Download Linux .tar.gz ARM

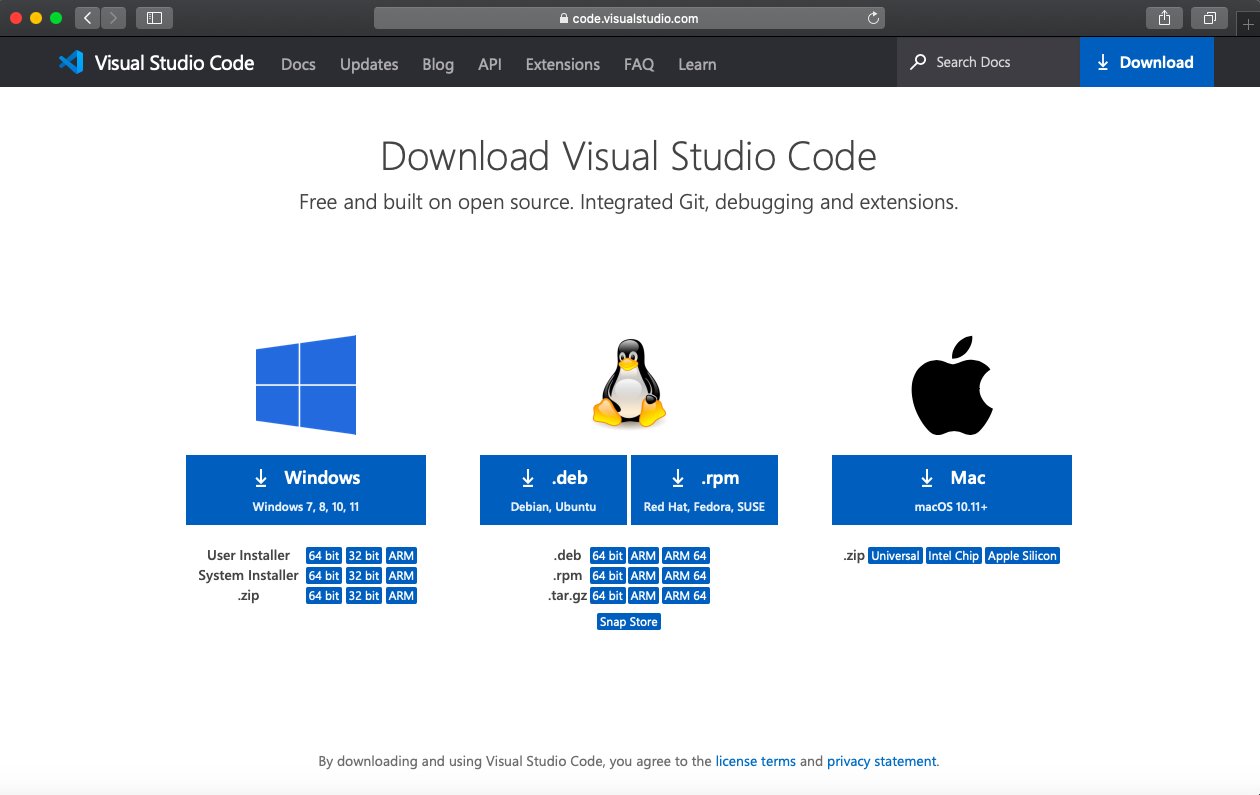[x=643, y=596]
